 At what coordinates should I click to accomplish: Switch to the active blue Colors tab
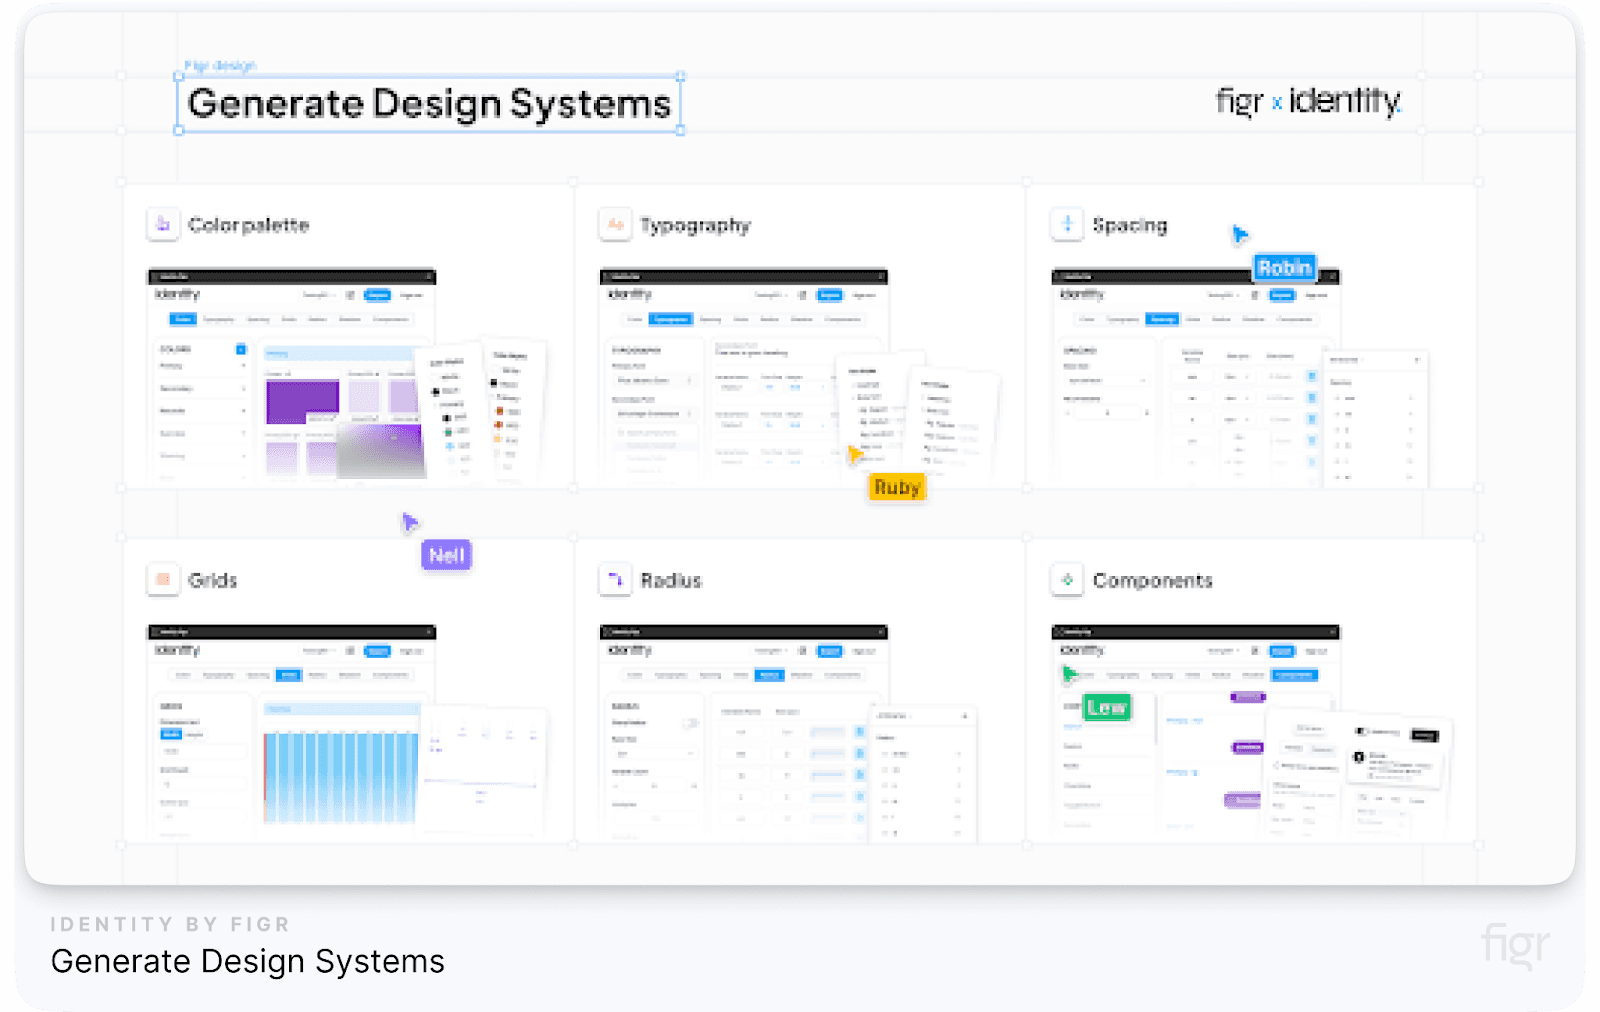click(183, 319)
